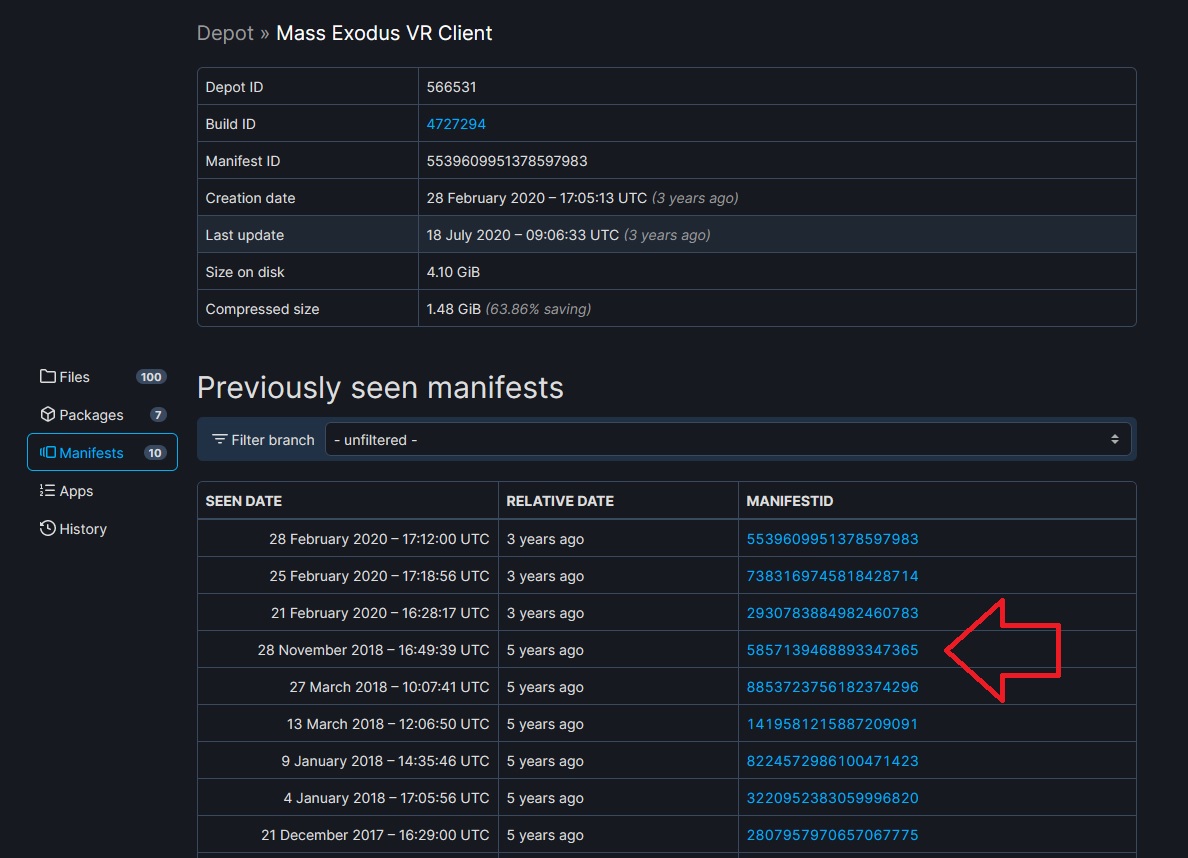
Task: Open the unfiltered branch dropdown
Action: click(727, 440)
